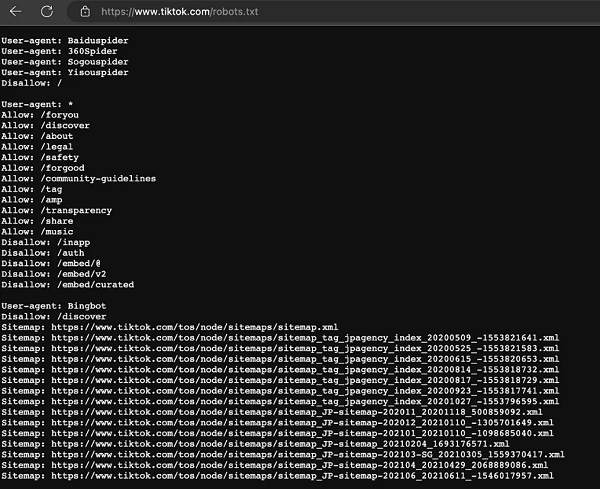Click the 'Allow: /safety' line

(40, 157)
